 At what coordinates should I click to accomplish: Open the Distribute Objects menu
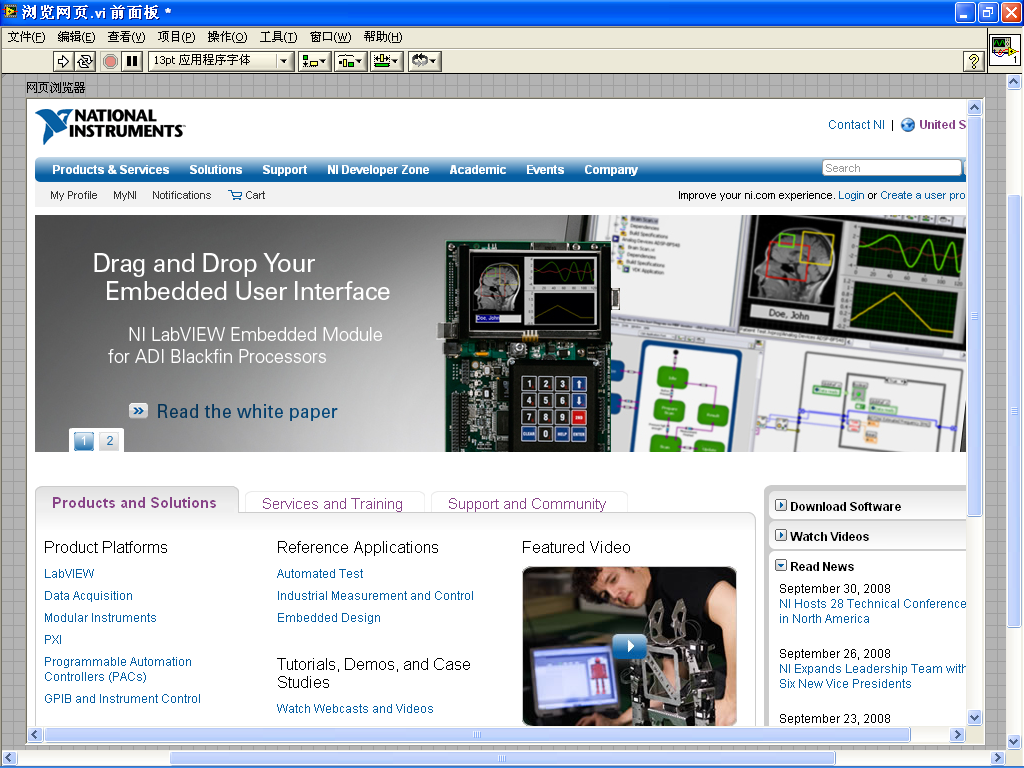click(x=351, y=61)
